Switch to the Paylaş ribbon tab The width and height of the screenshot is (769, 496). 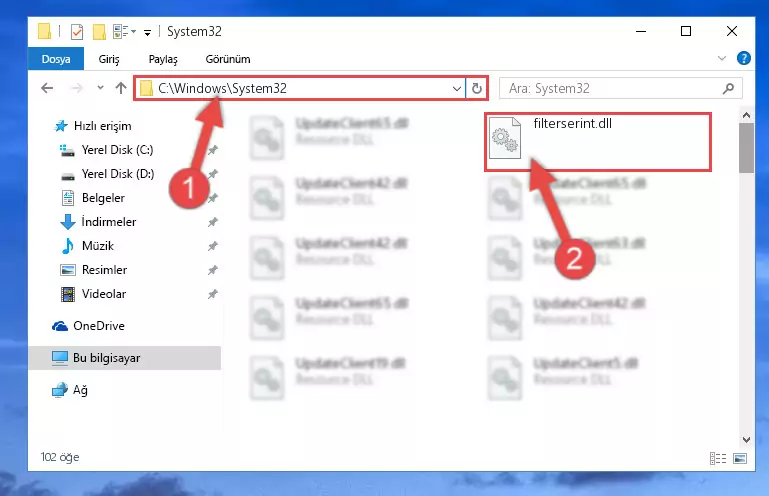point(163,59)
